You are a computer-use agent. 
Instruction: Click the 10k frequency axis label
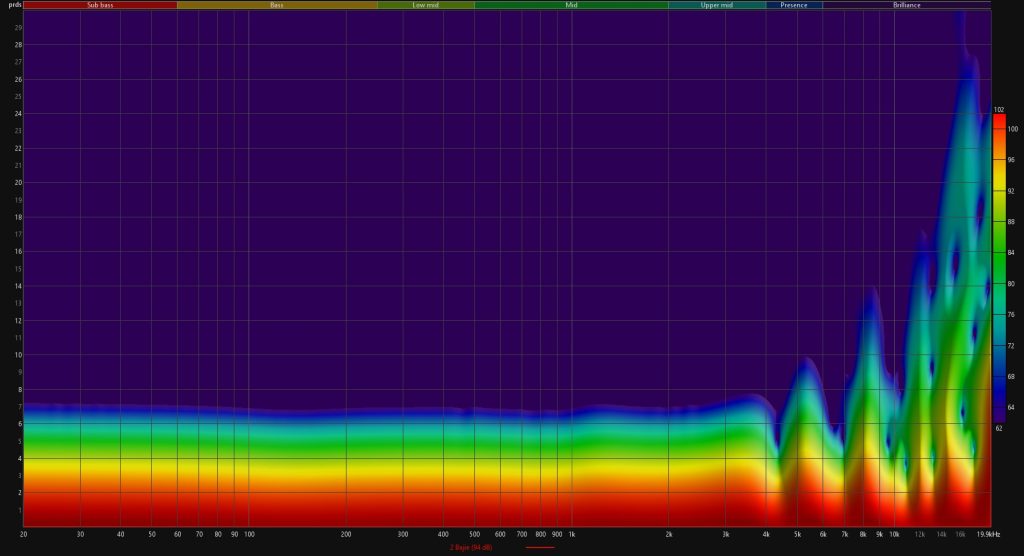(894, 535)
